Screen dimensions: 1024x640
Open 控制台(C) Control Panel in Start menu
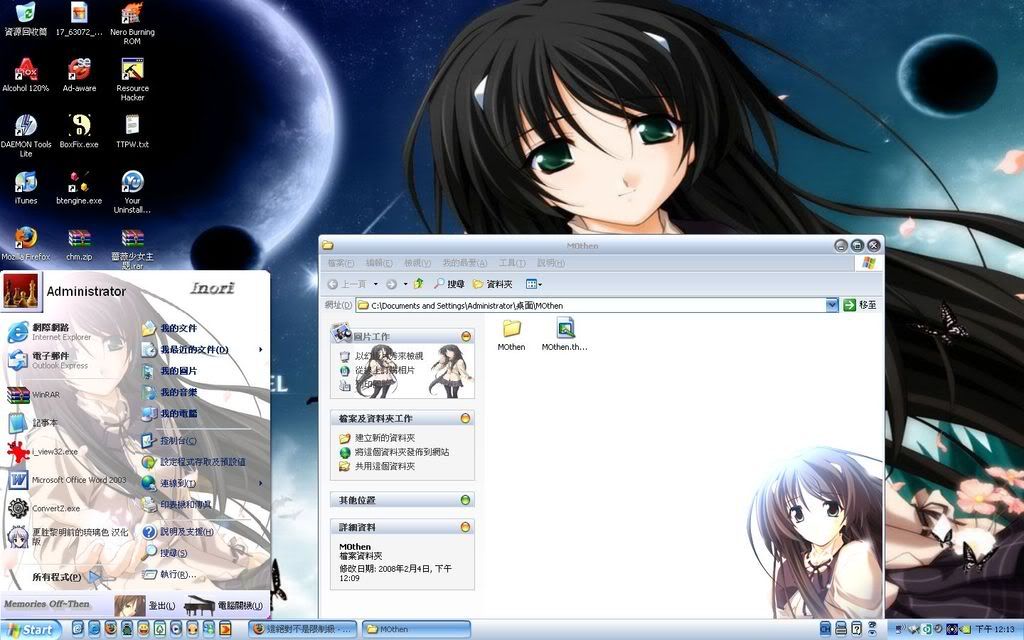click(170, 441)
